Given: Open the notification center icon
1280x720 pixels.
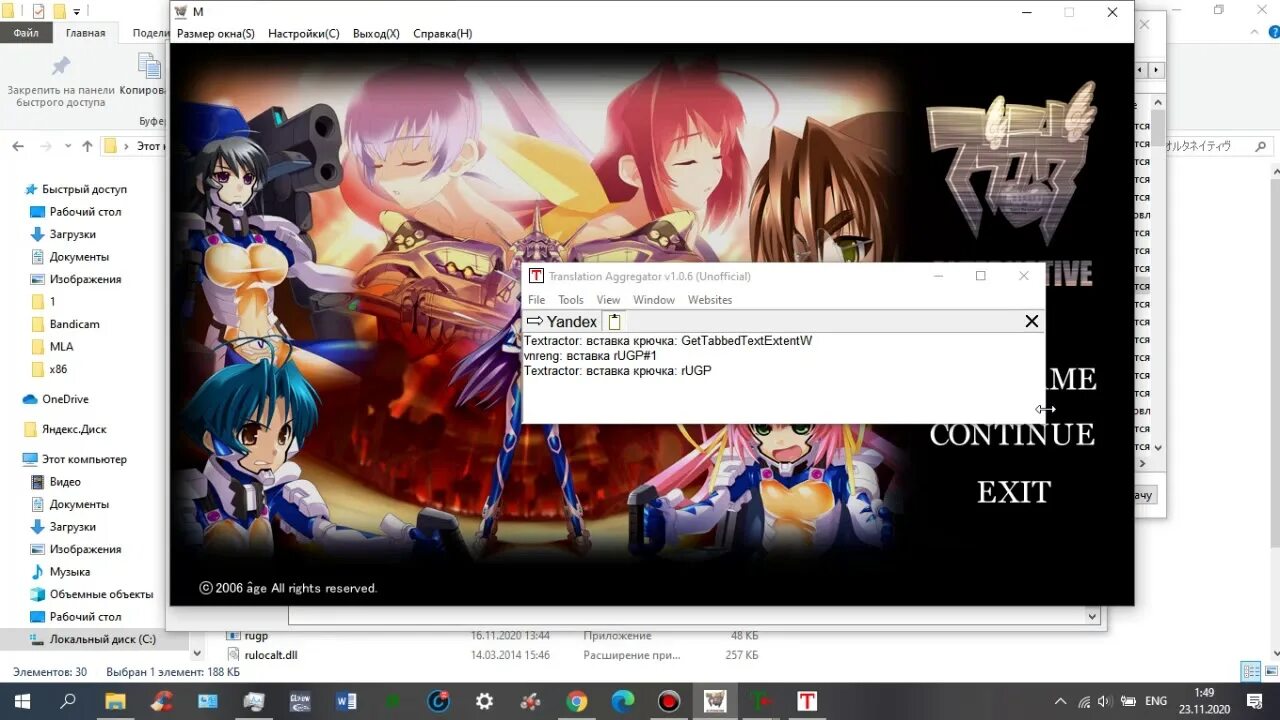Looking at the screenshot, I should (x=1254, y=701).
